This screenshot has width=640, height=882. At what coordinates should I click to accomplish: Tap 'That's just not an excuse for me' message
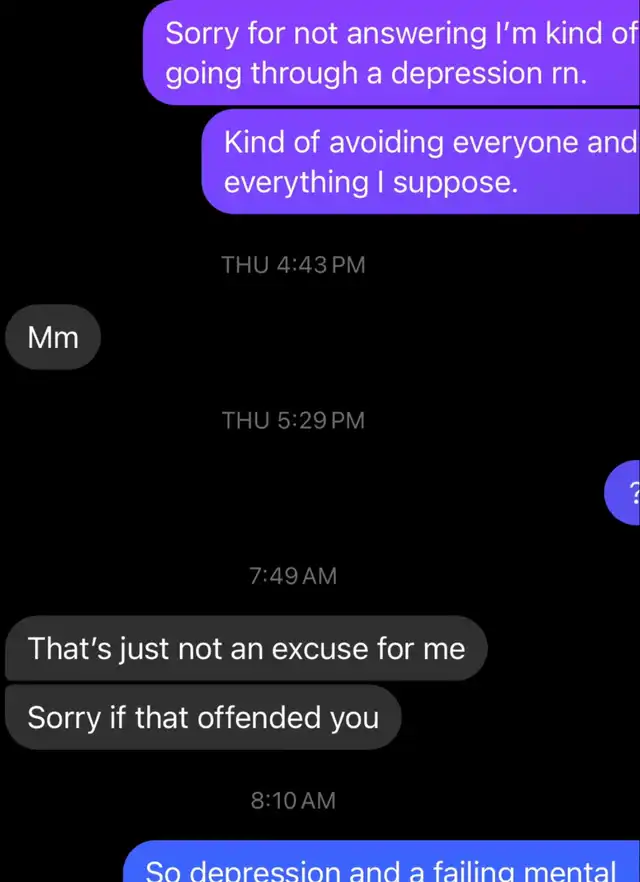click(x=246, y=648)
